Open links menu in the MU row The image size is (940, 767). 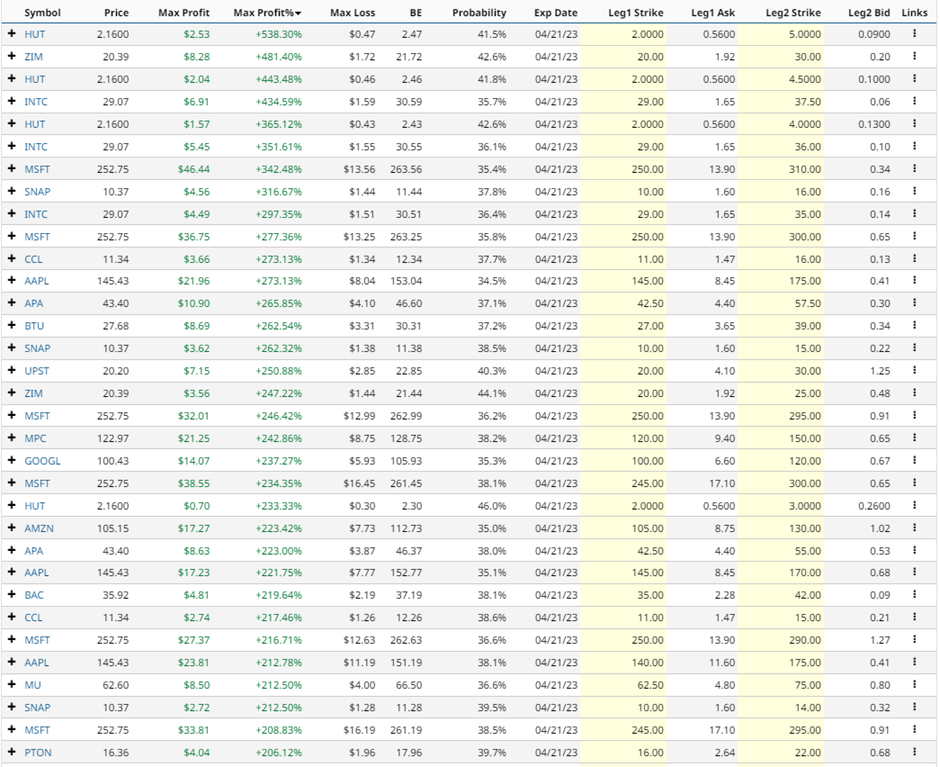pyautogui.click(x=914, y=684)
